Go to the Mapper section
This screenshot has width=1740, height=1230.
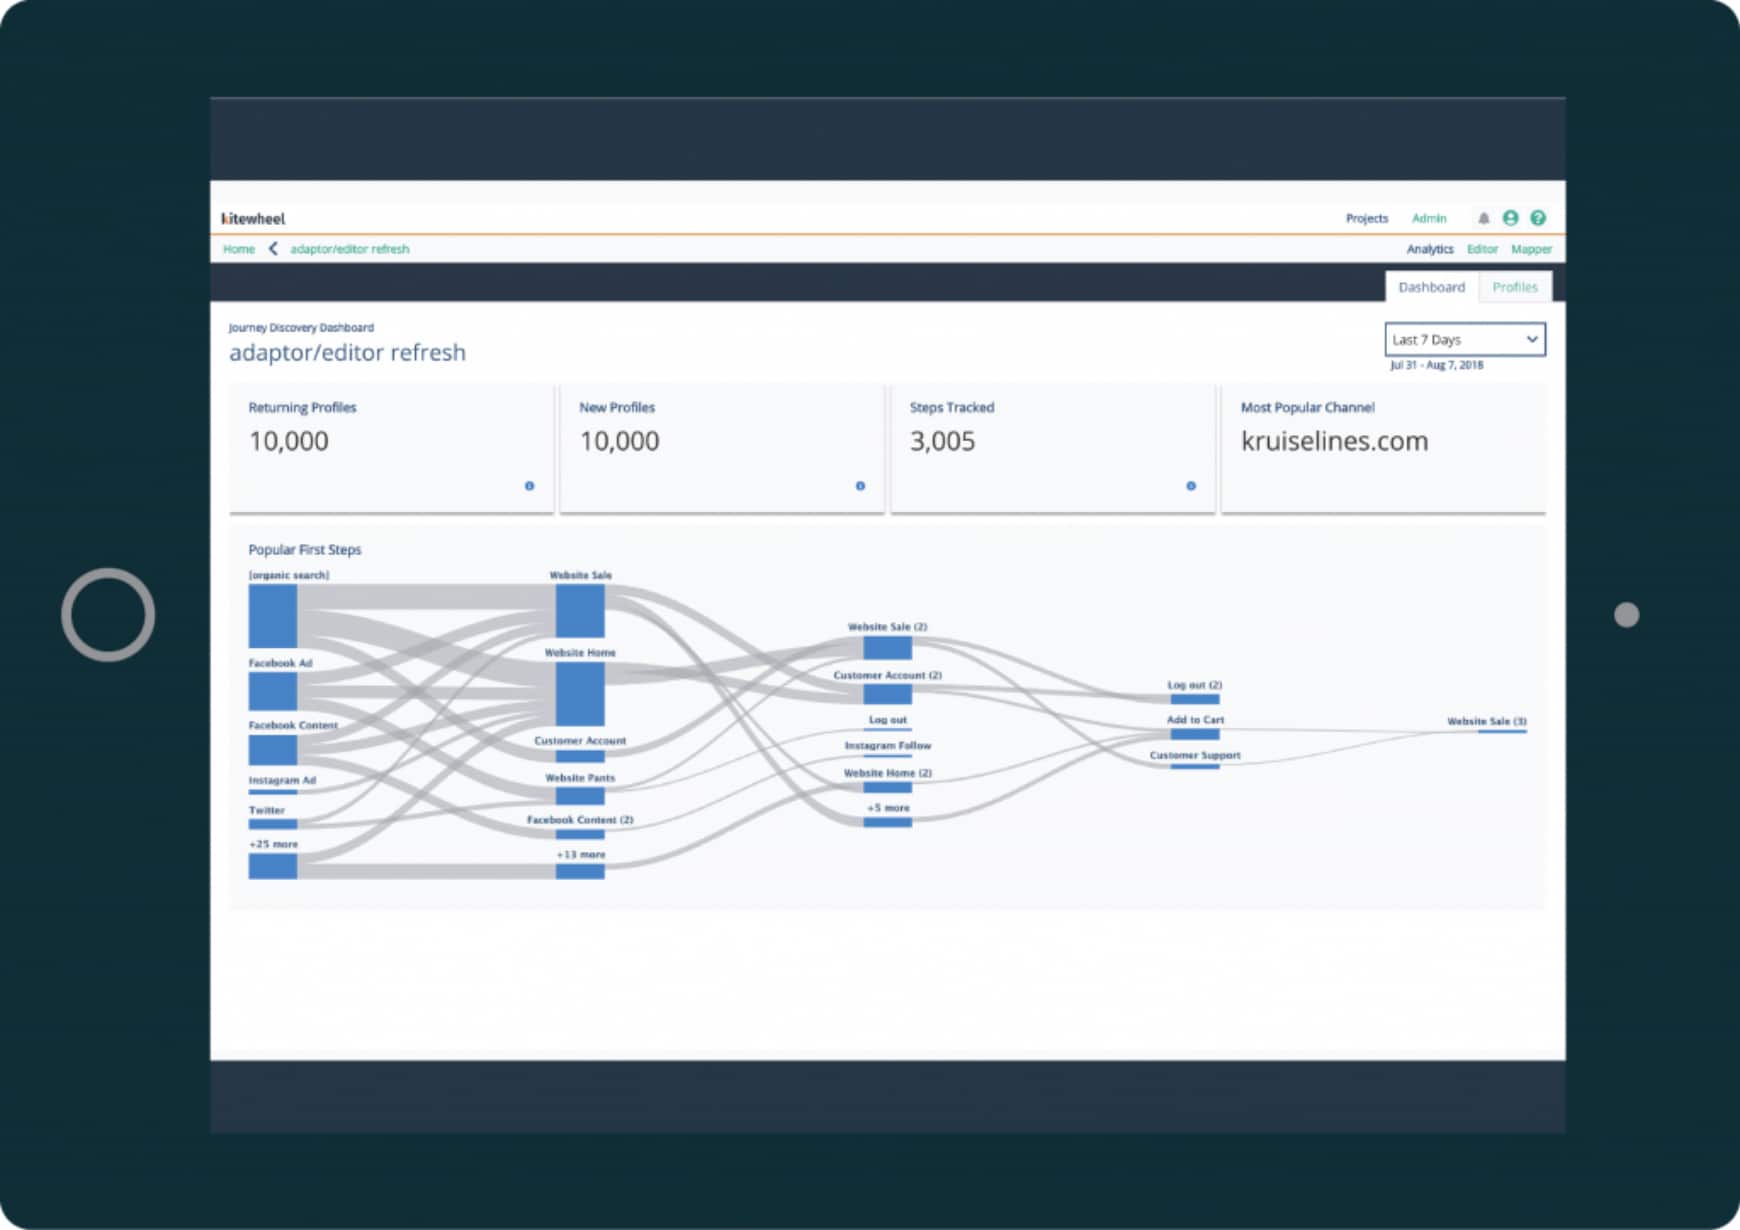[x=1531, y=249]
